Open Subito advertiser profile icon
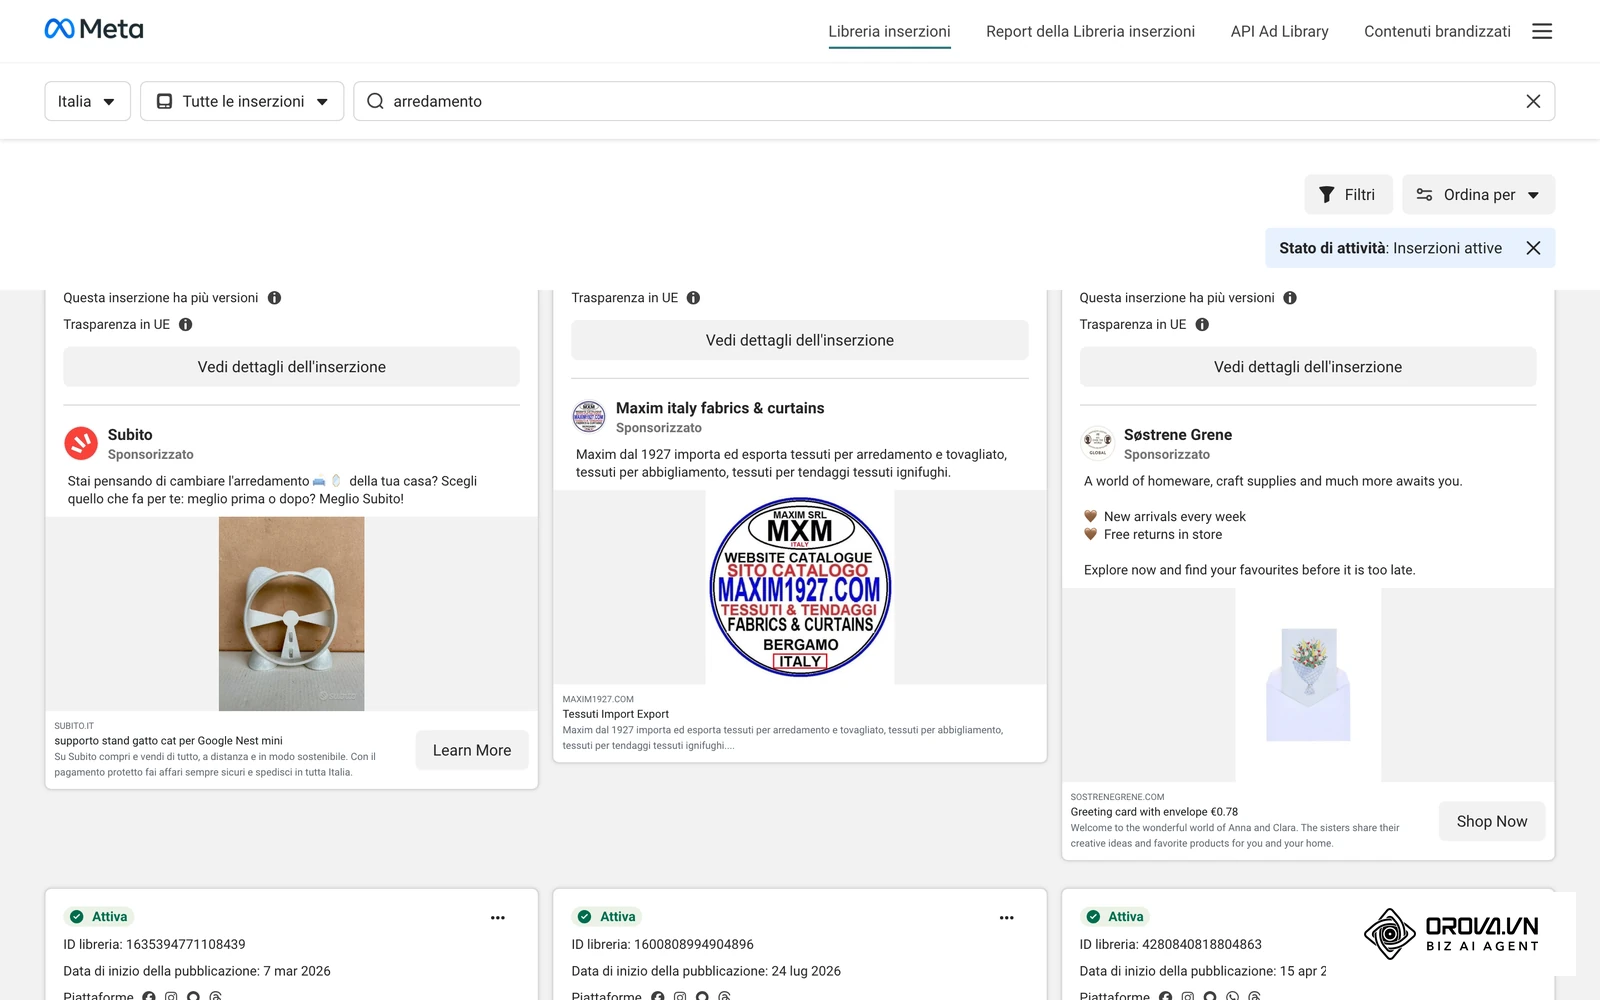1600x1000 pixels. point(81,443)
